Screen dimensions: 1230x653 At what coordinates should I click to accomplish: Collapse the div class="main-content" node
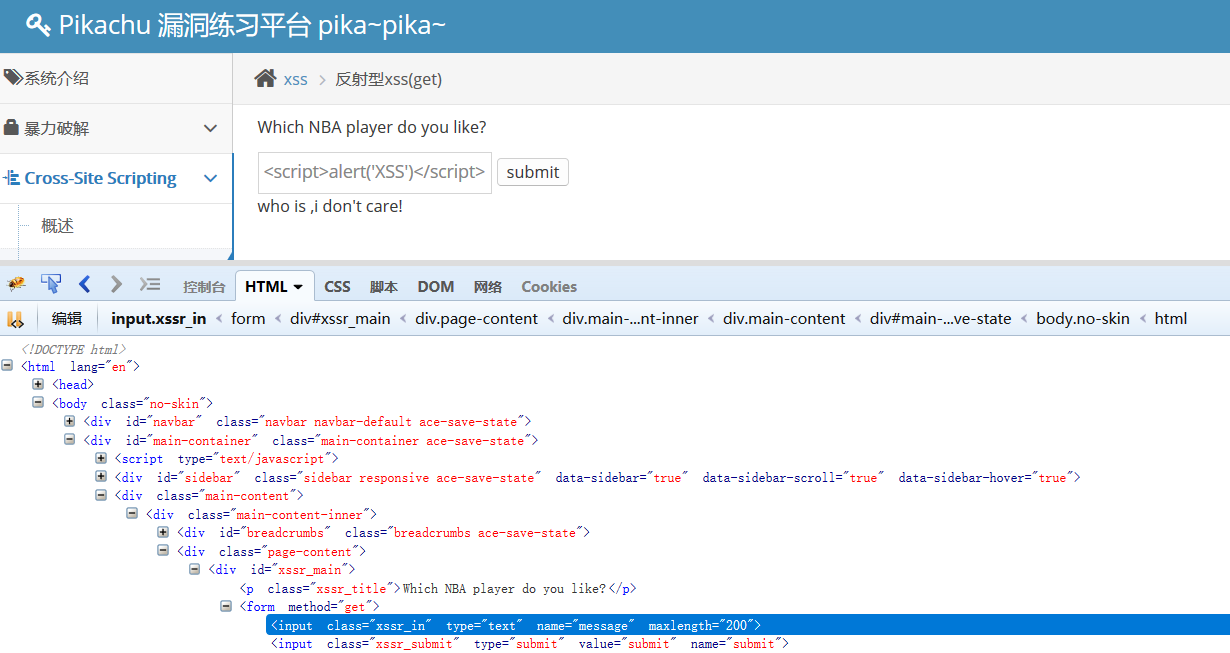[x=101, y=495]
